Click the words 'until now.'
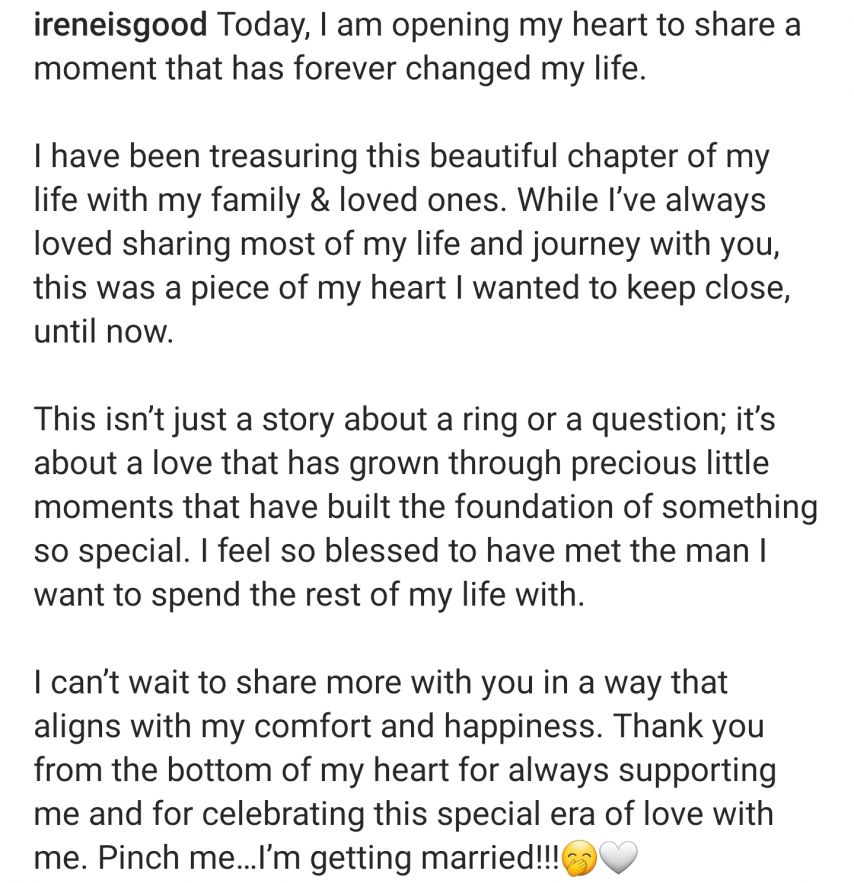 click(104, 332)
